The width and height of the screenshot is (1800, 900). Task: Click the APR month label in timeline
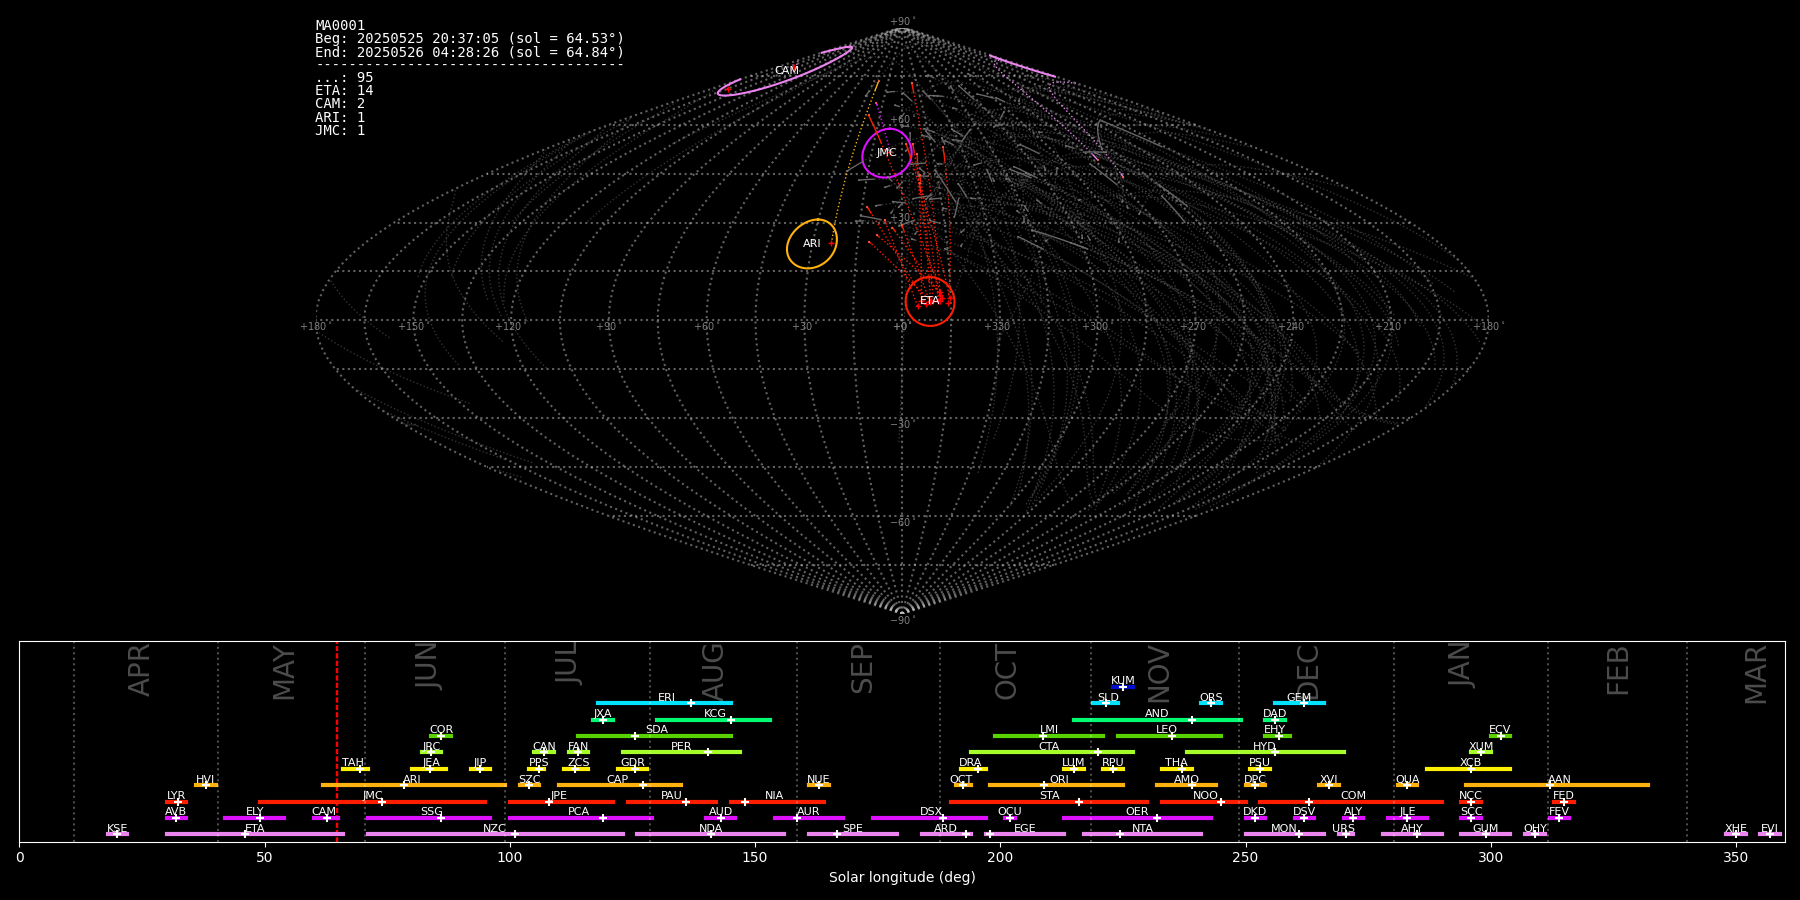[x=139, y=669]
